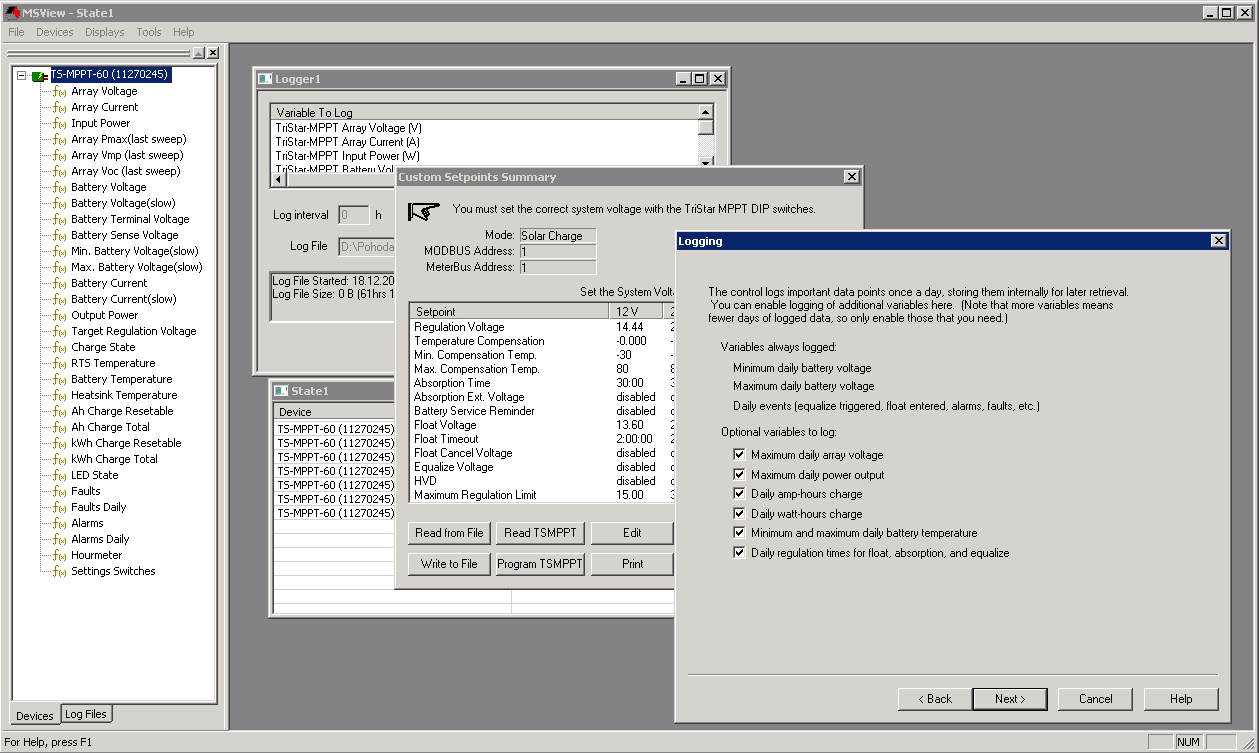Viewport: 1259px width, 753px height.
Task: Click the function icon beside Array Voltage
Action: pos(59,92)
